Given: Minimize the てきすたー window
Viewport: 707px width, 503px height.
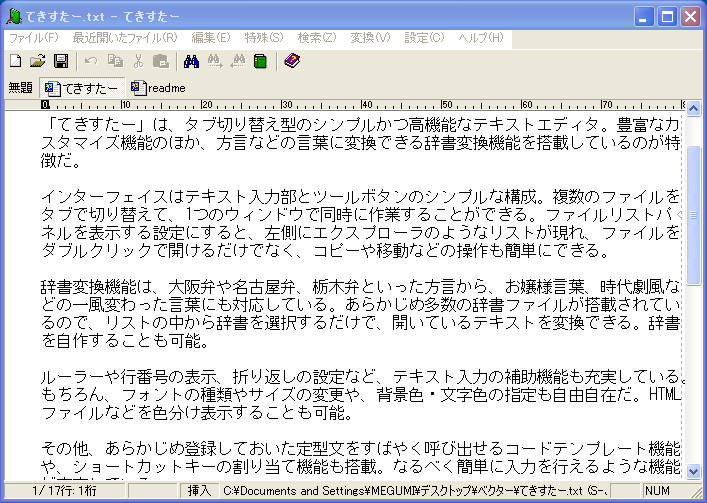Looking at the screenshot, I should (x=644, y=17).
